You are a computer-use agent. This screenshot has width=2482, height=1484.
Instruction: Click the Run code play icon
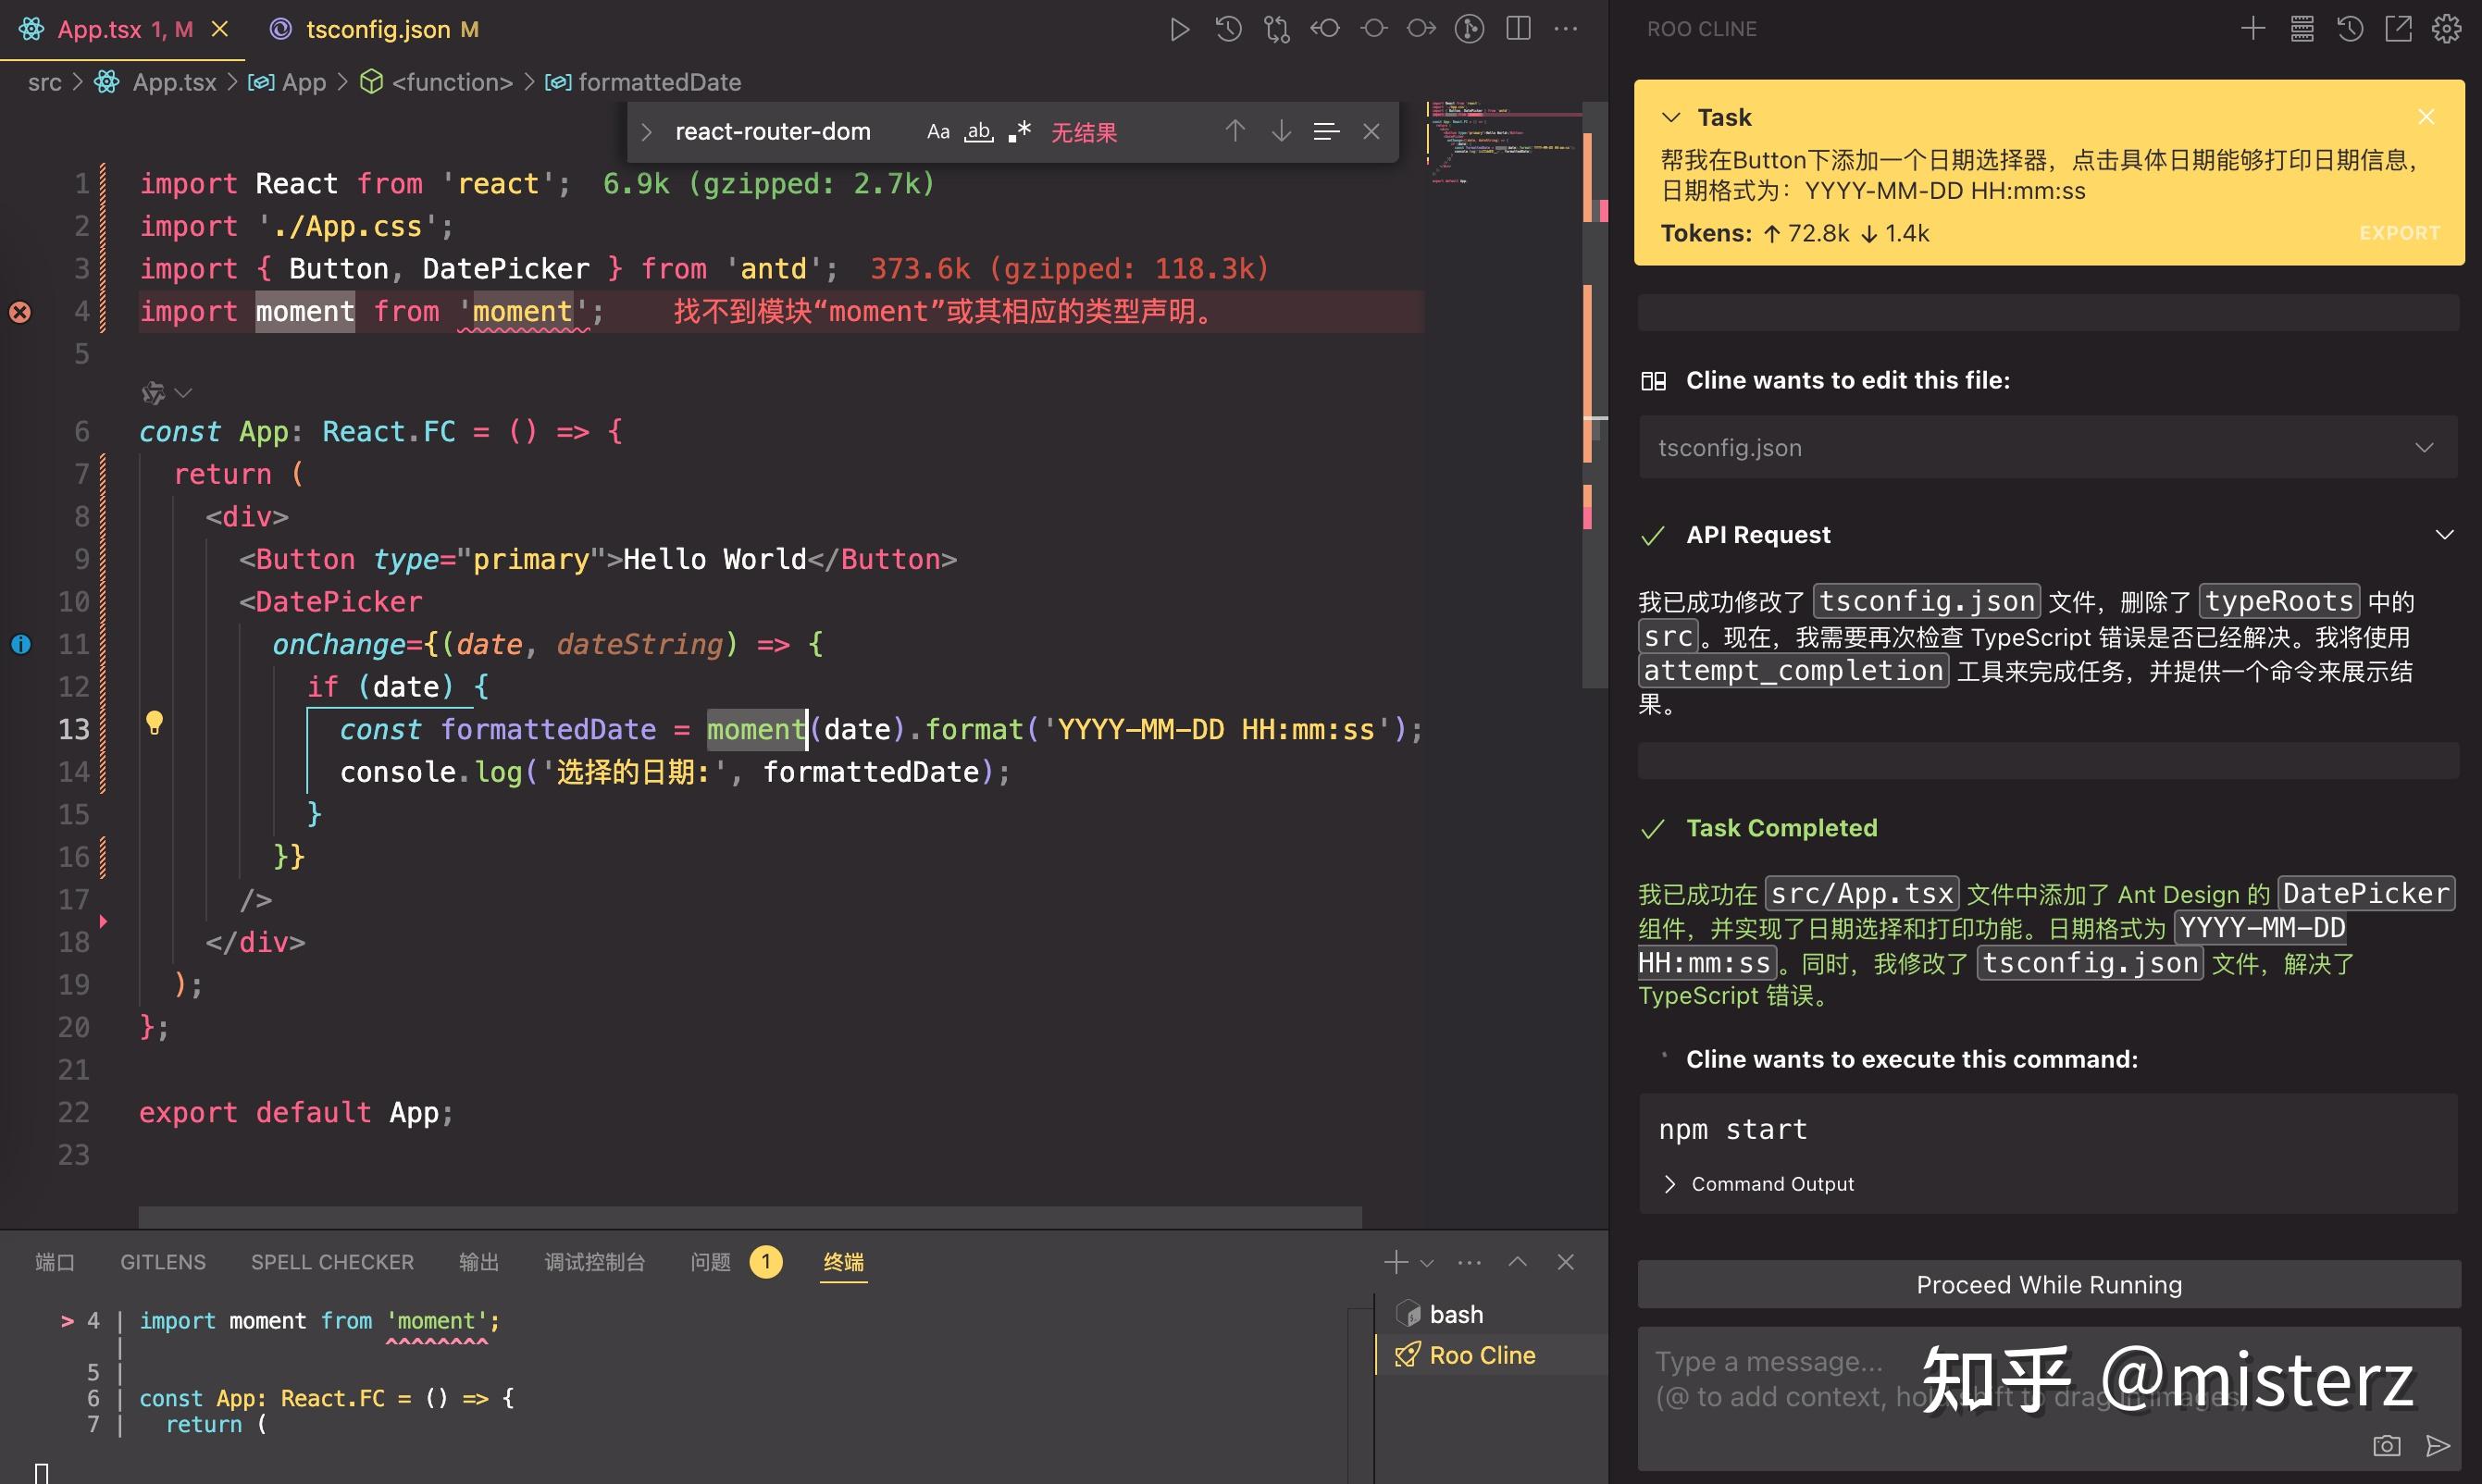[x=1179, y=29]
